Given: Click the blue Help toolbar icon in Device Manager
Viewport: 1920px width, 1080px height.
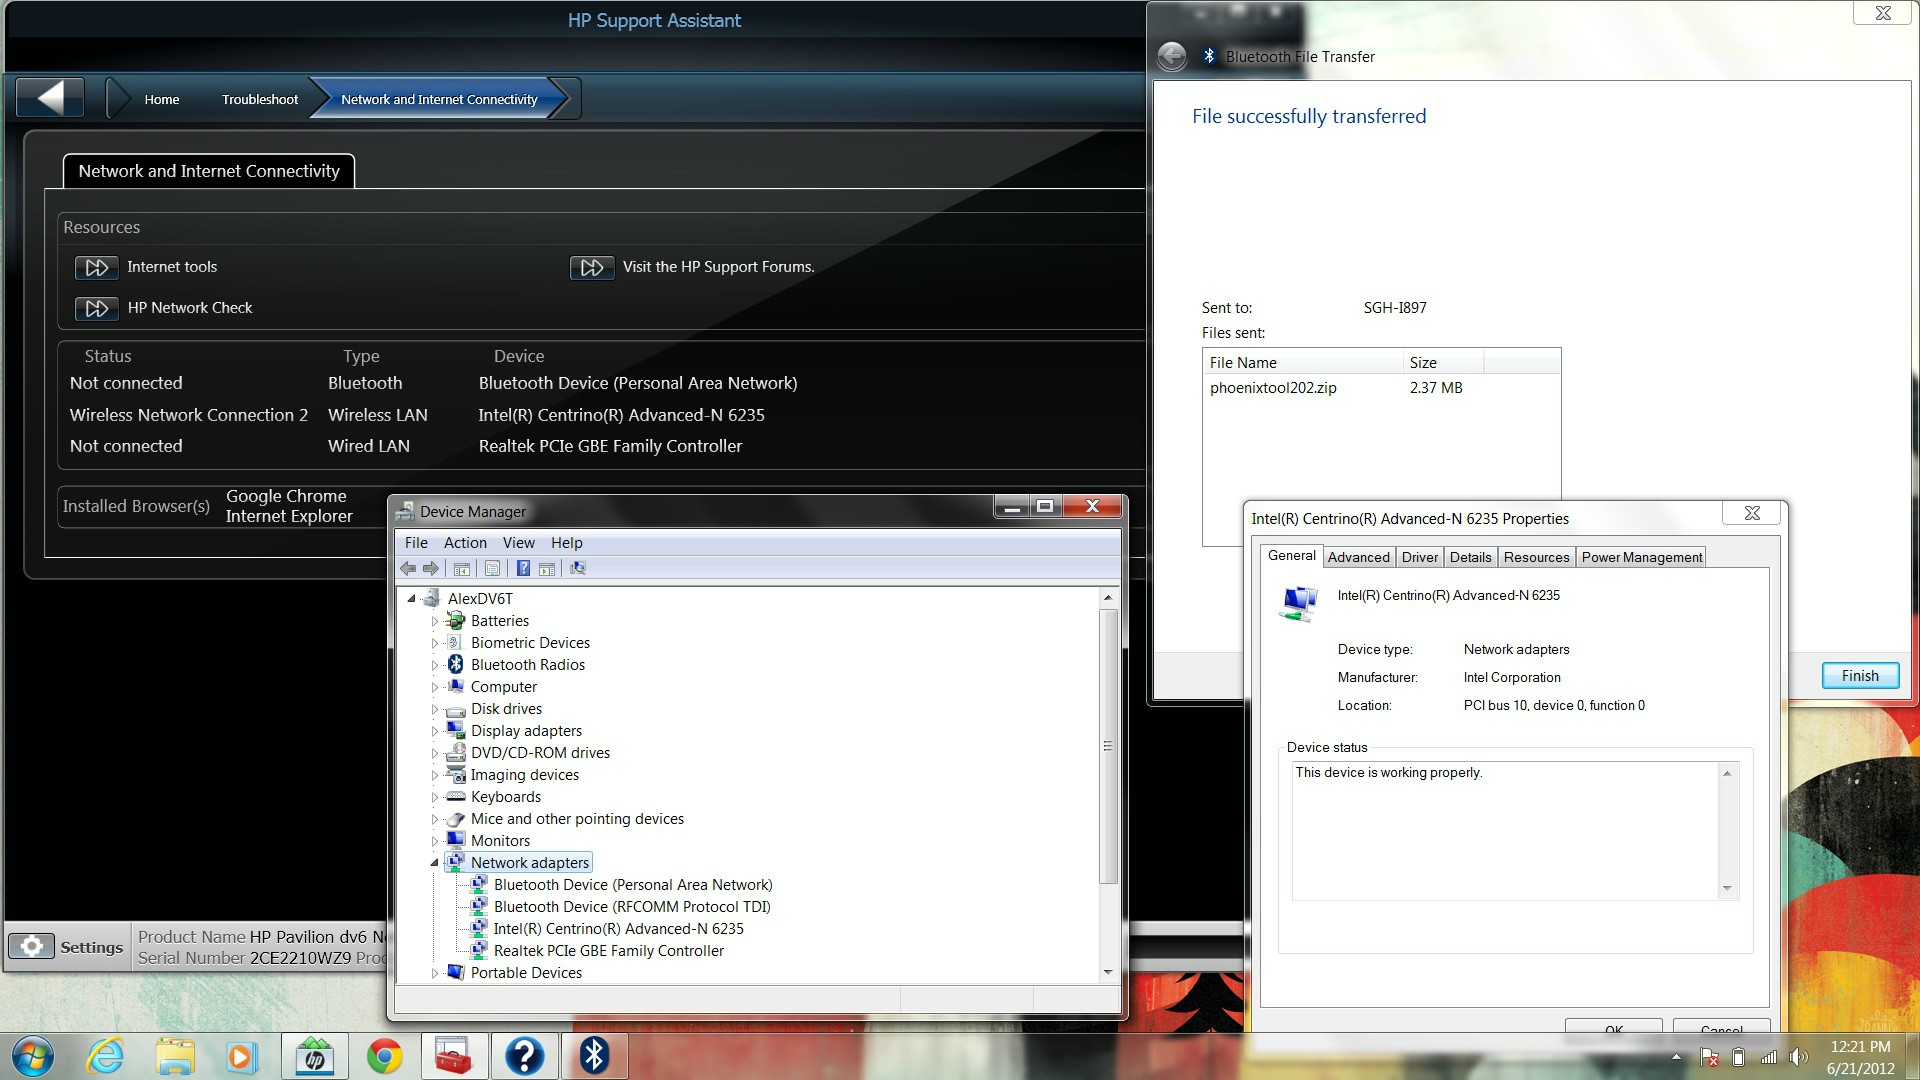Looking at the screenshot, I should tap(523, 568).
